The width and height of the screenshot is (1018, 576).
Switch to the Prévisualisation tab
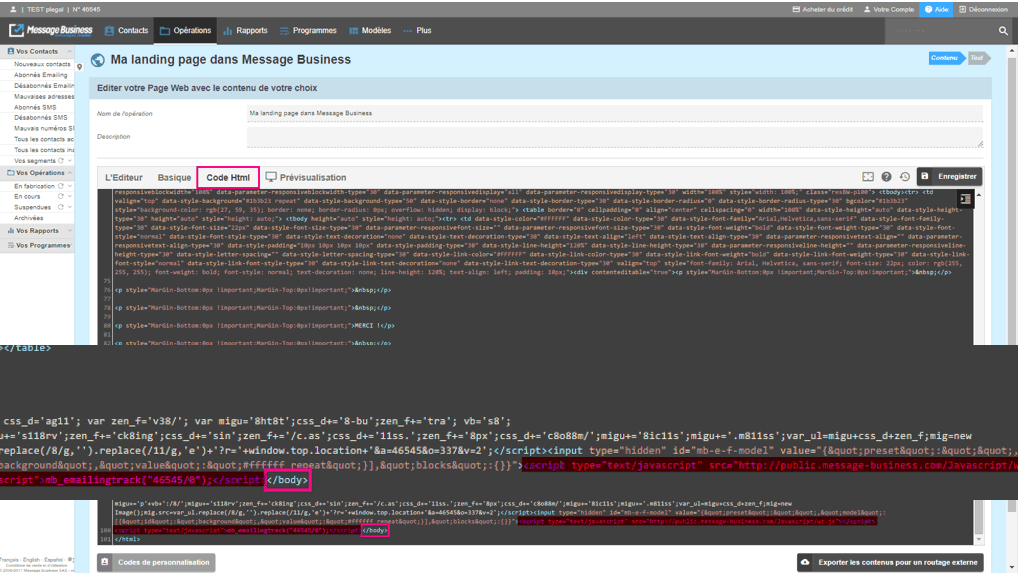click(x=306, y=177)
